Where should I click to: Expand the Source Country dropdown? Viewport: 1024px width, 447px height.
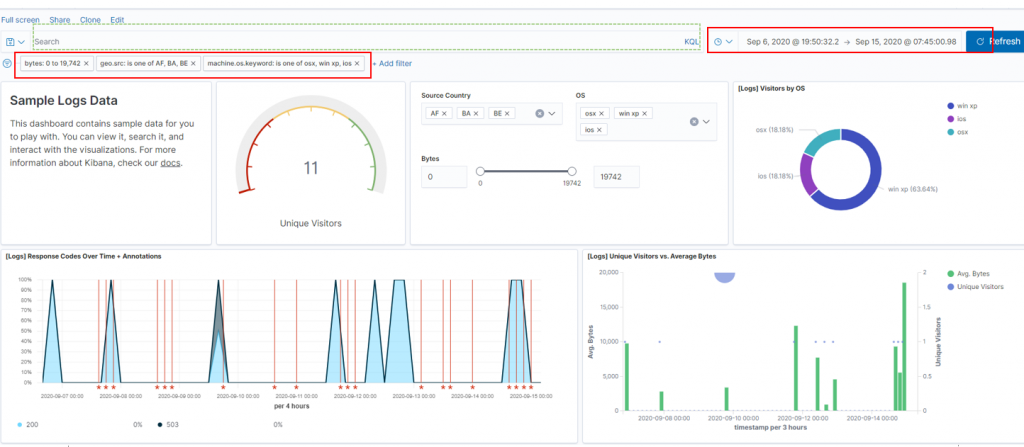point(552,113)
